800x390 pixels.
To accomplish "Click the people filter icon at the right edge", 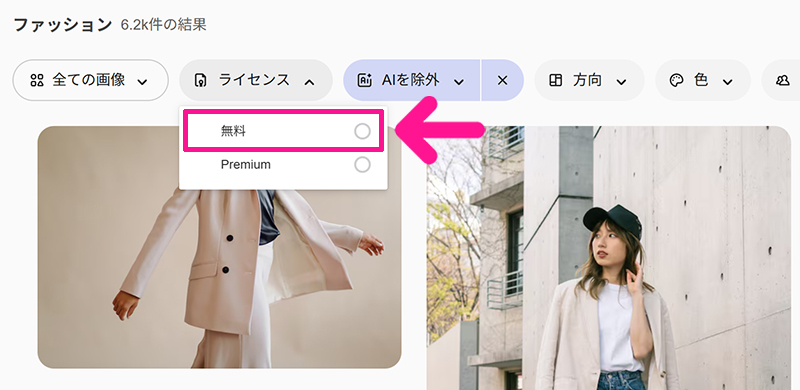I will tap(782, 80).
